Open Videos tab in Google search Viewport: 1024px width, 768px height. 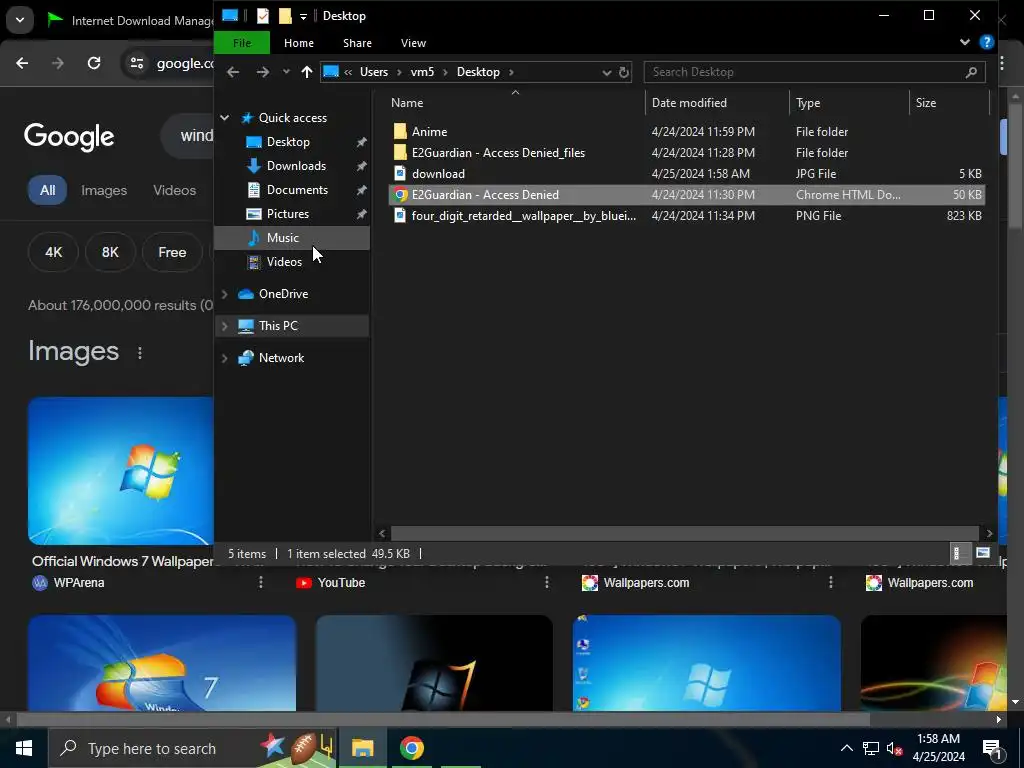[174, 190]
